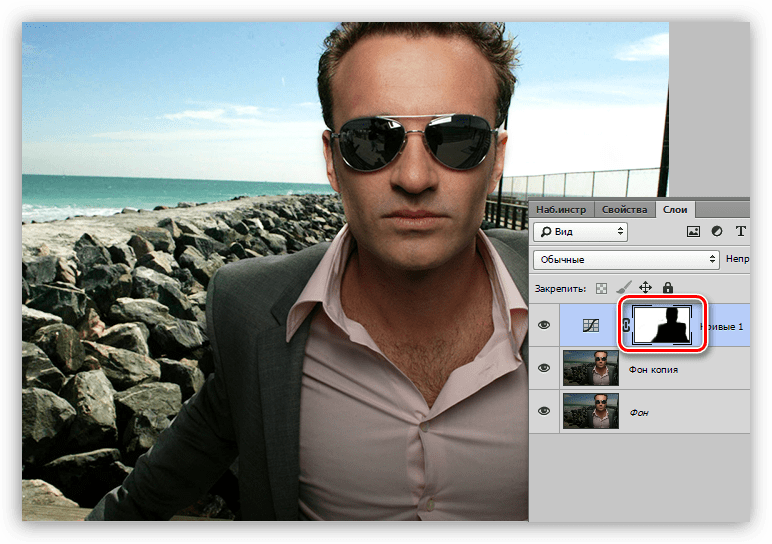Click the Непр opacity label
Screen dimensions: 772x544
click(738, 259)
